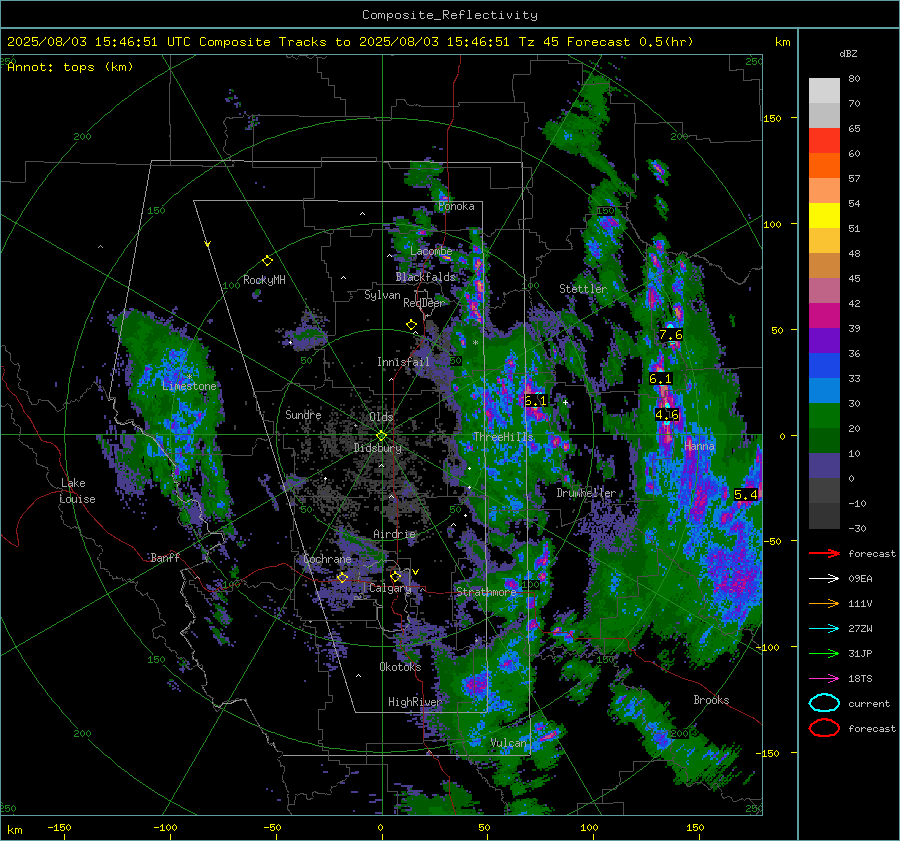Click the red forecast arrow in legend

pyautogui.click(x=824, y=553)
